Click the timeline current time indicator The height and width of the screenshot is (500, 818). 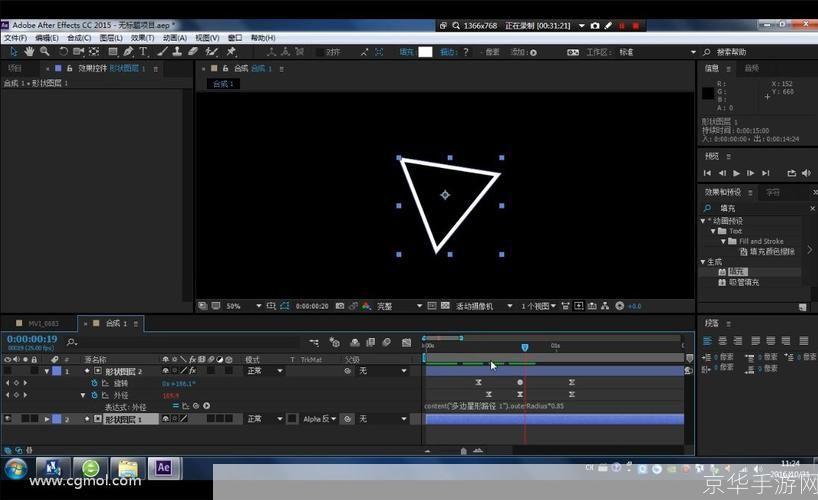tap(525, 347)
